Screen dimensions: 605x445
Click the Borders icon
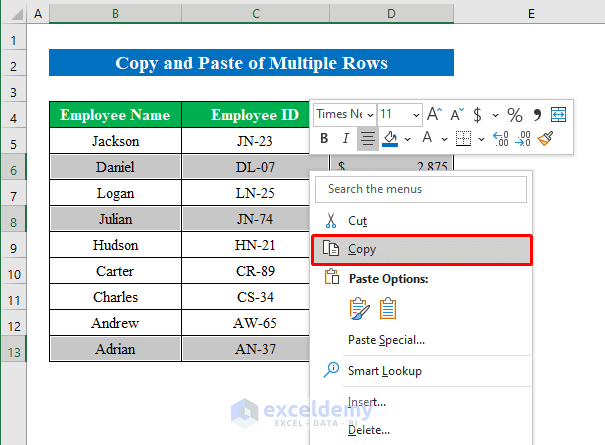(x=463, y=138)
